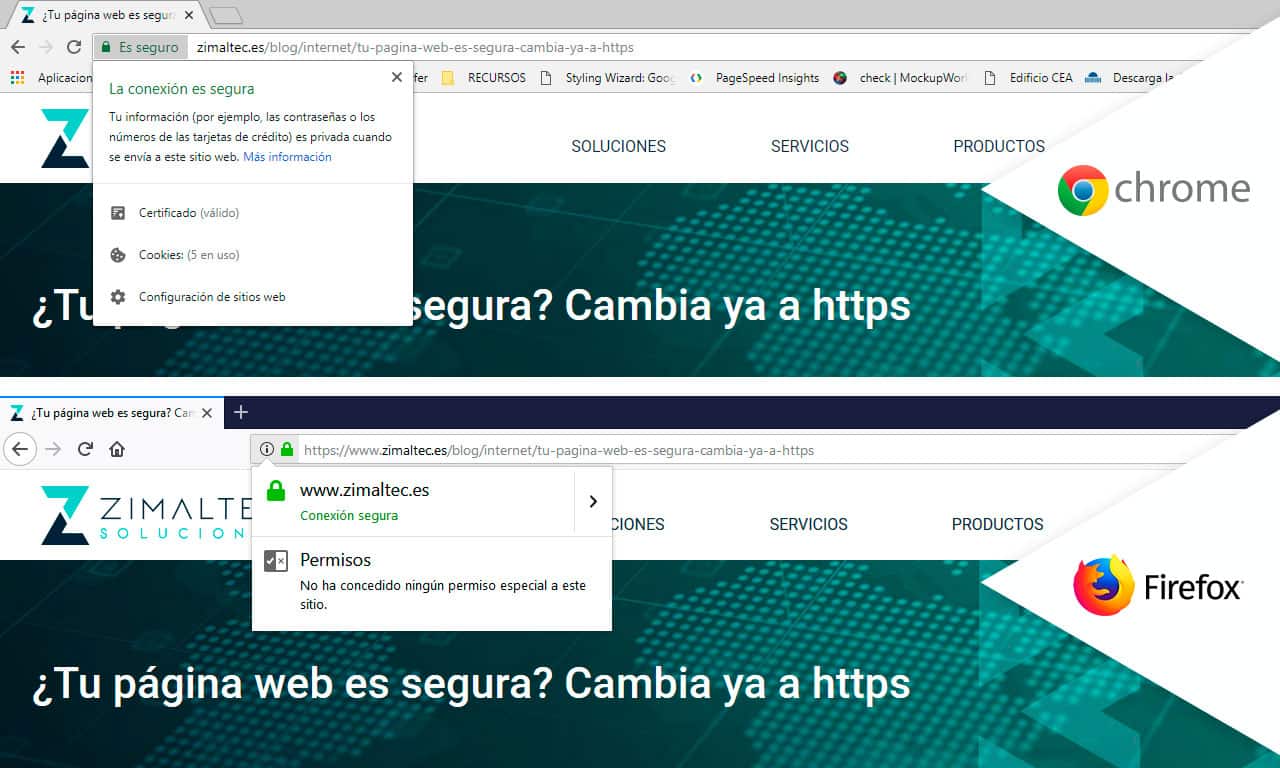Click the Firefox home button

pos(117,450)
